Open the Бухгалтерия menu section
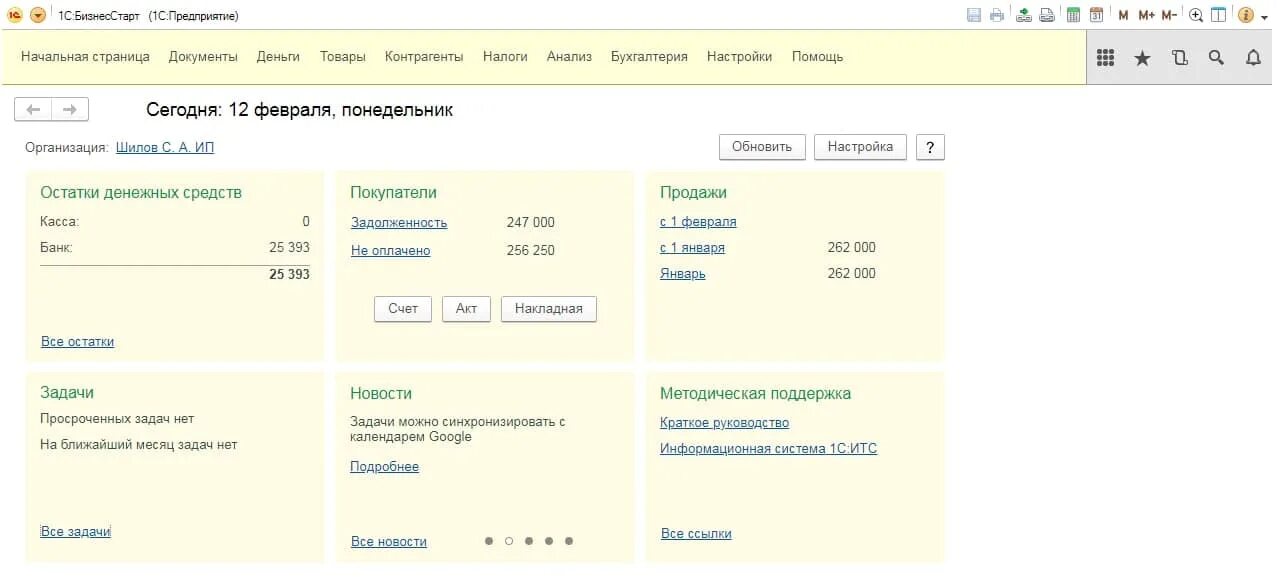The image size is (1277, 583). click(x=649, y=57)
